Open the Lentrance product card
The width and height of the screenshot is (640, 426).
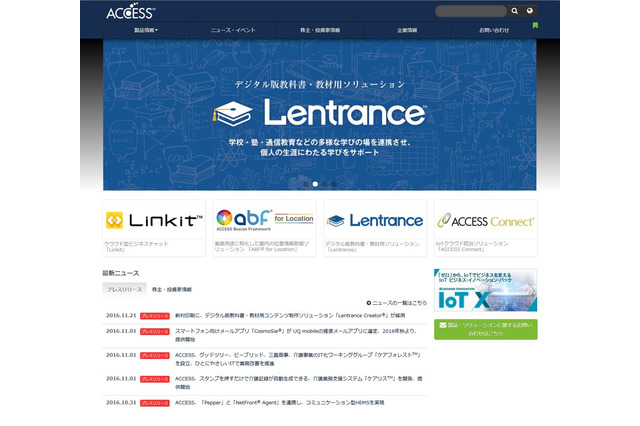click(x=375, y=228)
